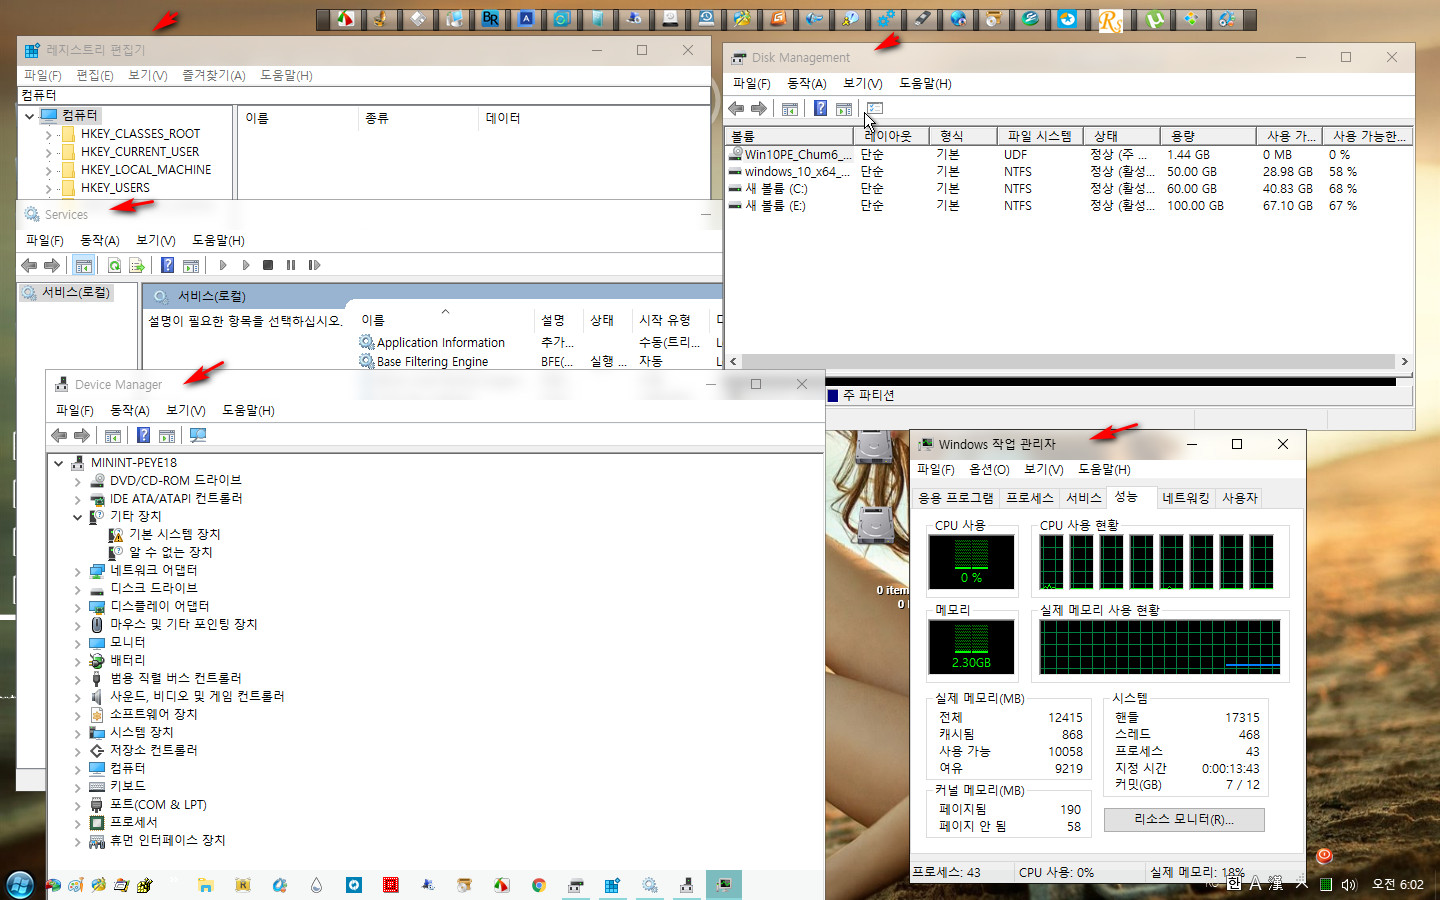Switch to 프로세스 tab in Task Manager
The height and width of the screenshot is (900, 1440).
pos(1029,498)
